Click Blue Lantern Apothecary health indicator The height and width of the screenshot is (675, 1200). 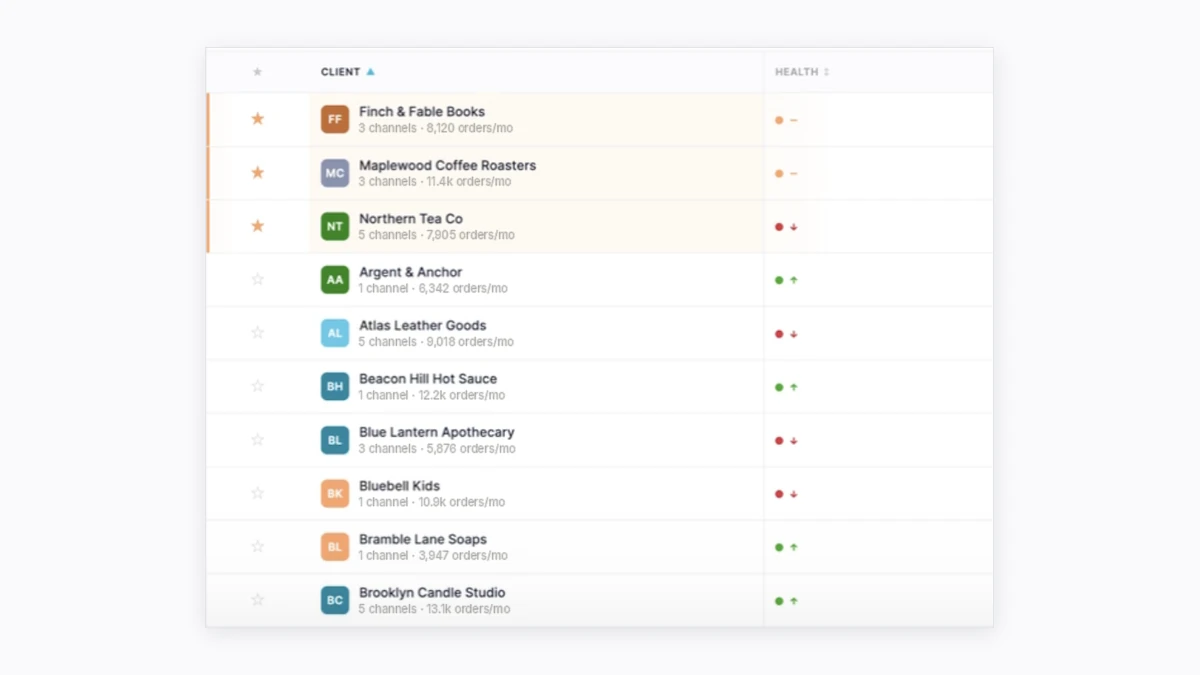click(786, 440)
